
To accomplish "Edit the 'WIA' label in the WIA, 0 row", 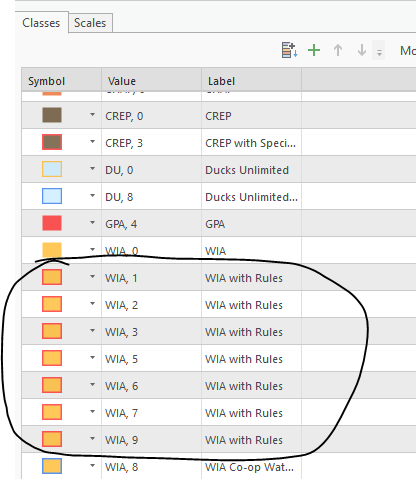I will (251, 250).
